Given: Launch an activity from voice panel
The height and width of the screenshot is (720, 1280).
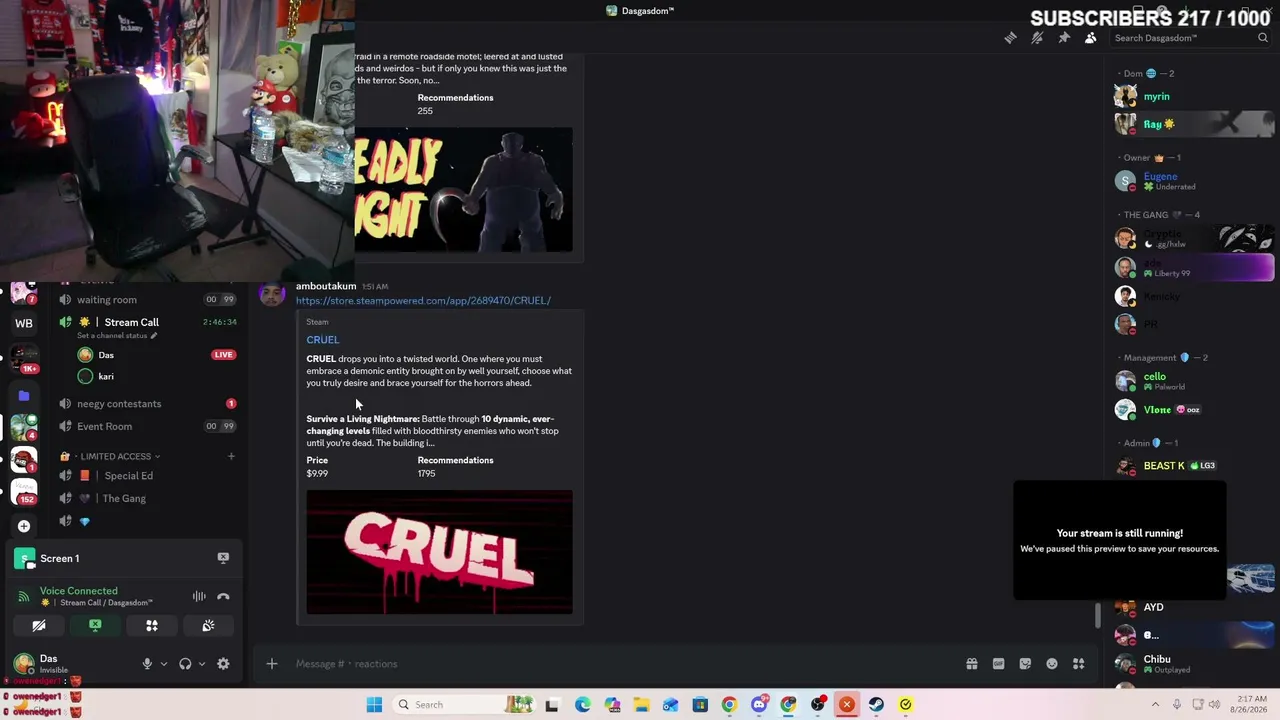Looking at the screenshot, I should pos(152,626).
